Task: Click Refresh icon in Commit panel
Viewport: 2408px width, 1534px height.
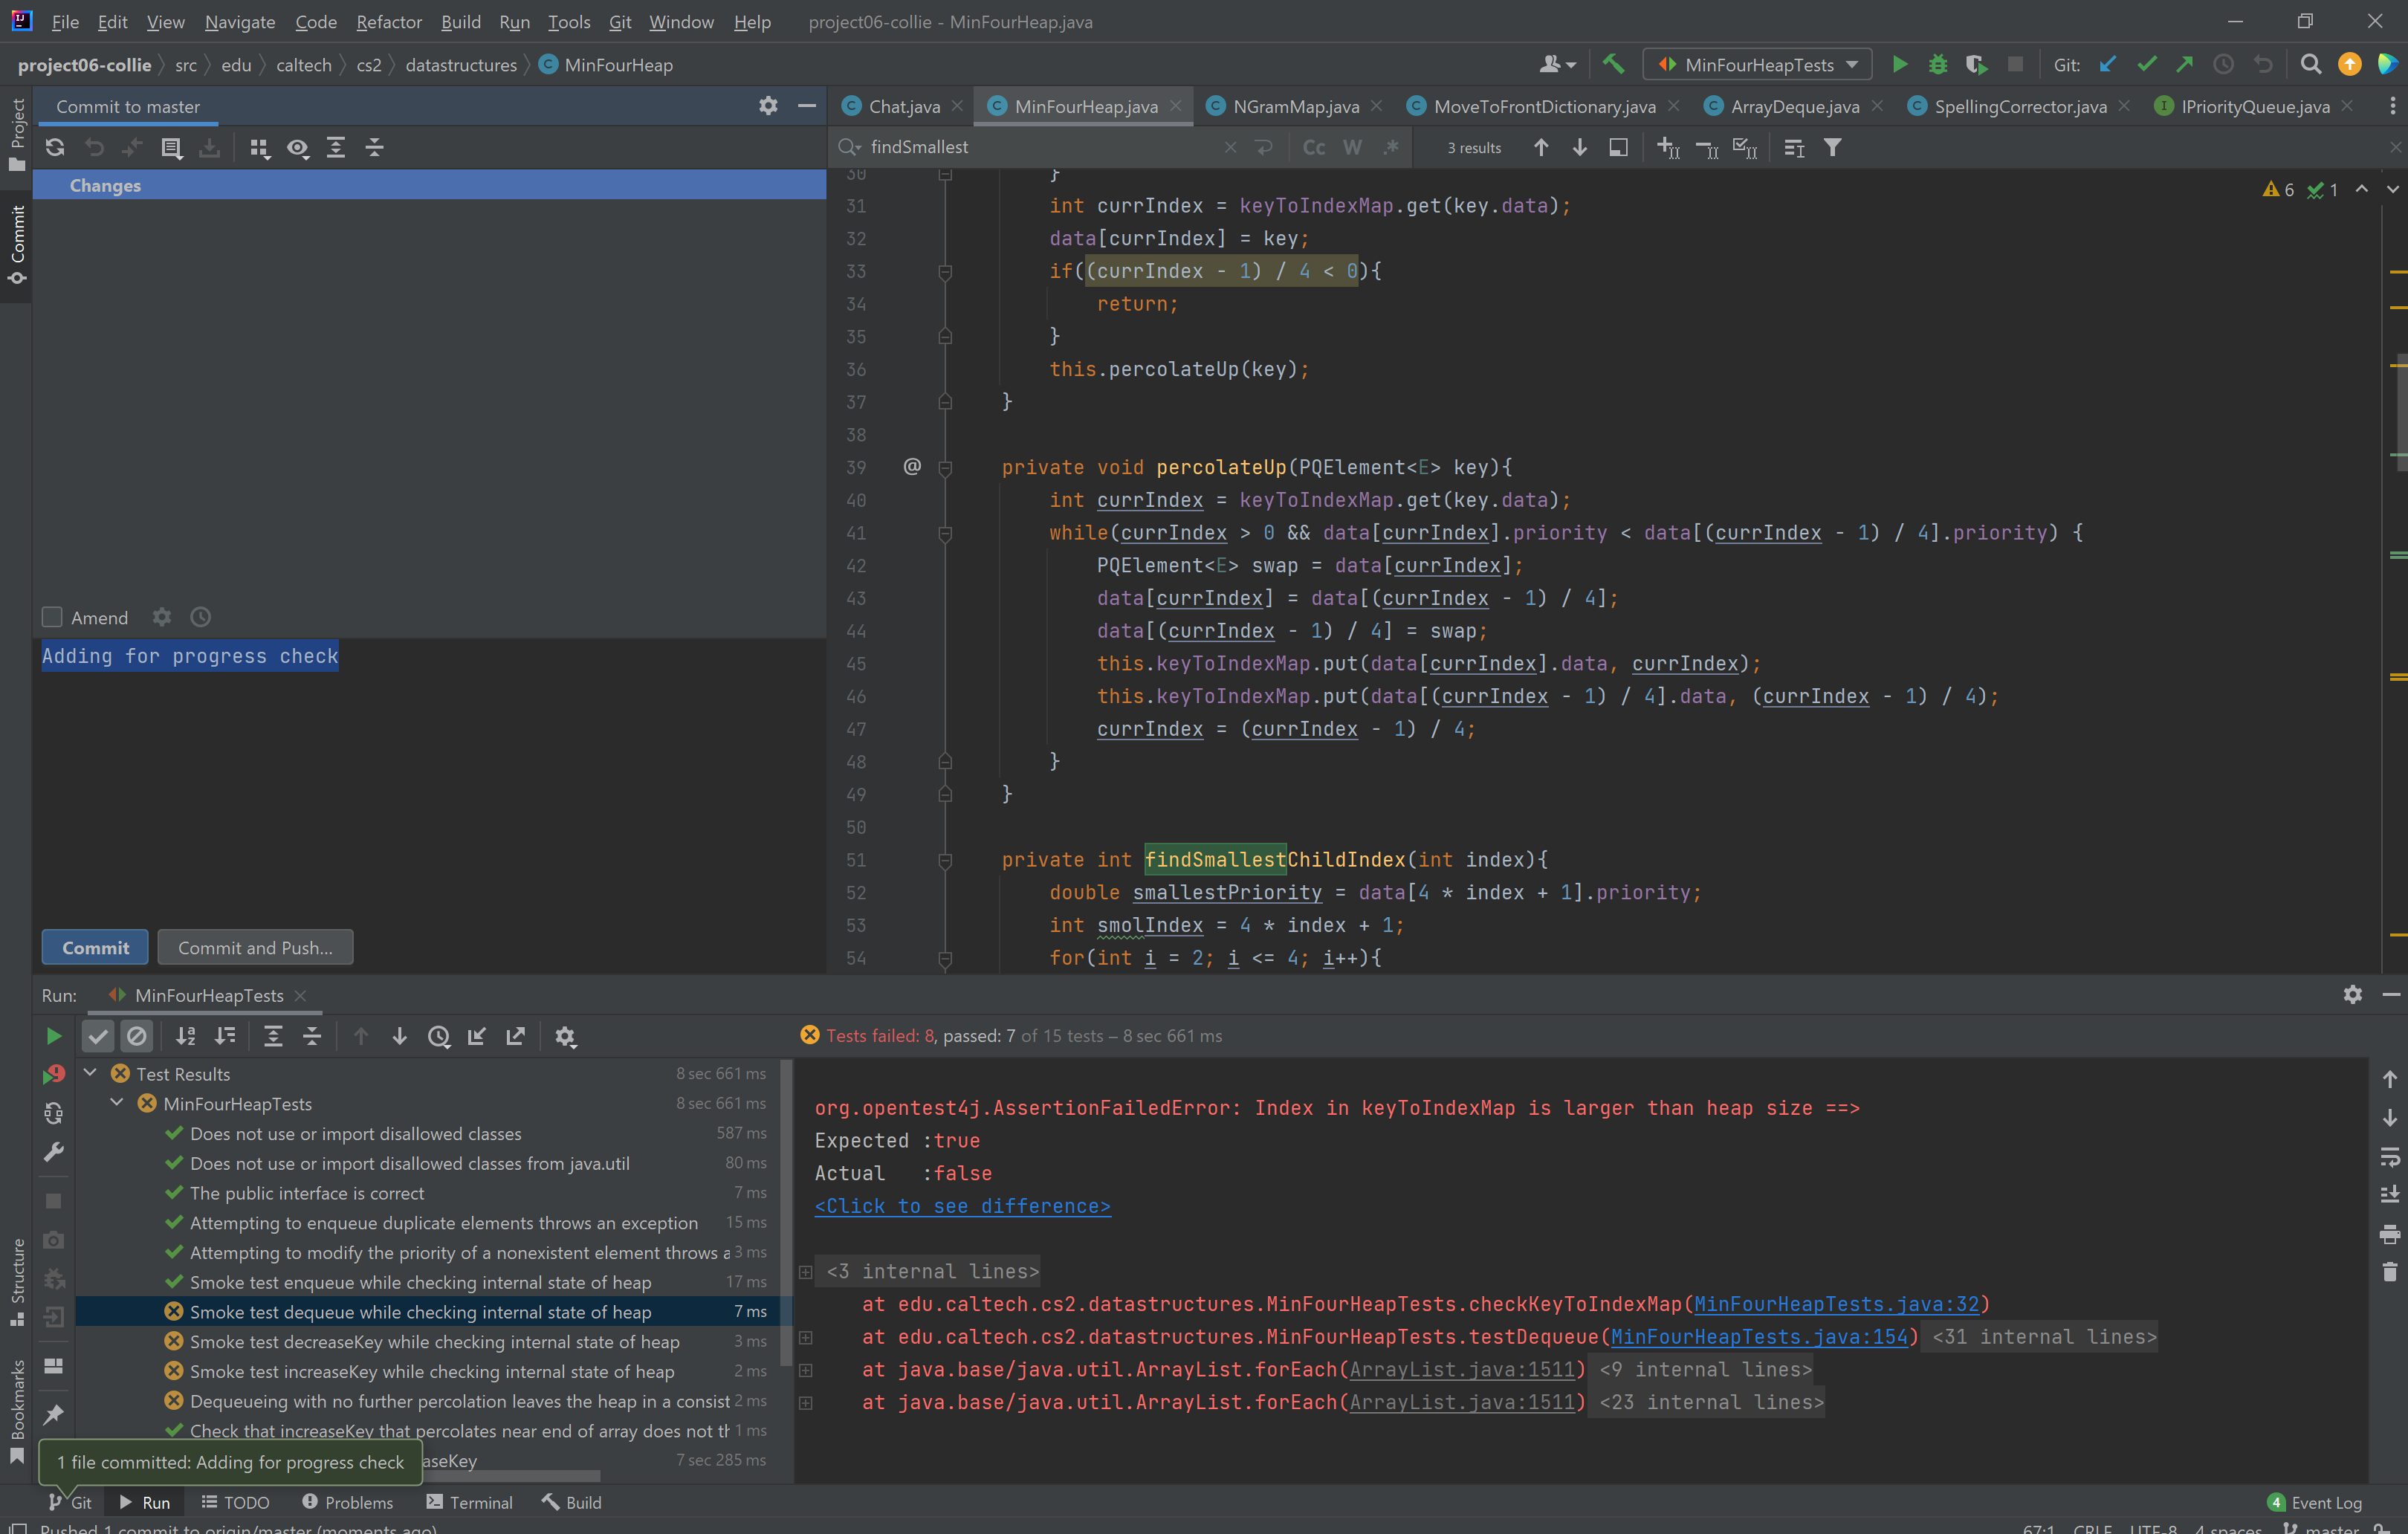Action: (x=55, y=148)
